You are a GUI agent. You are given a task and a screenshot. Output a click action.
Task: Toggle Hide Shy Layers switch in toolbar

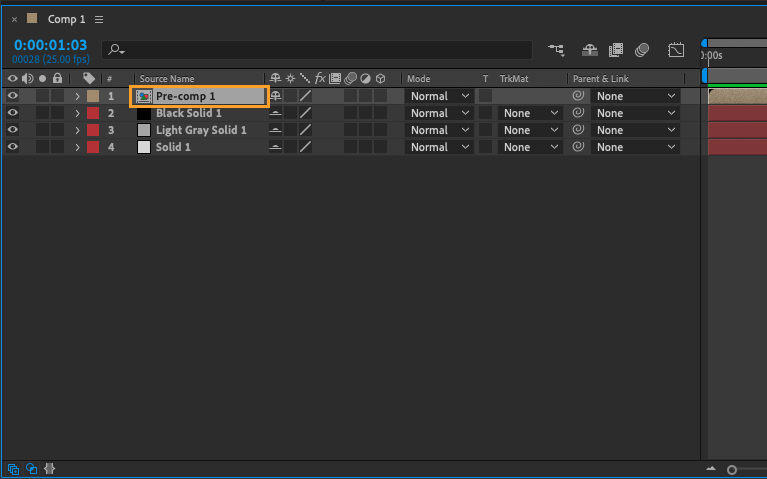point(589,49)
